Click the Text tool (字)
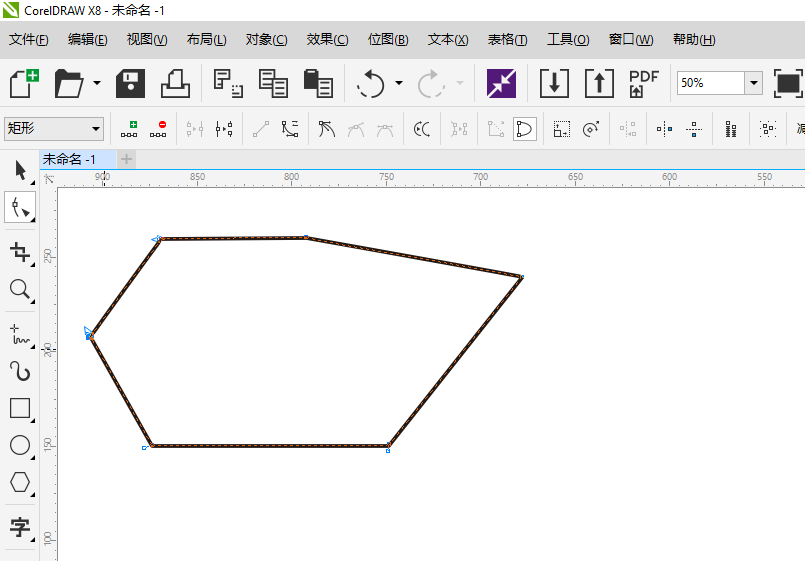 (x=20, y=527)
